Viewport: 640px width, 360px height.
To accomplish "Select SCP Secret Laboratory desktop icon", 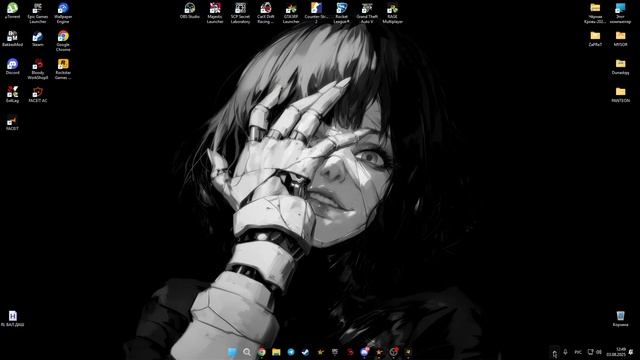I will coord(240,13).
